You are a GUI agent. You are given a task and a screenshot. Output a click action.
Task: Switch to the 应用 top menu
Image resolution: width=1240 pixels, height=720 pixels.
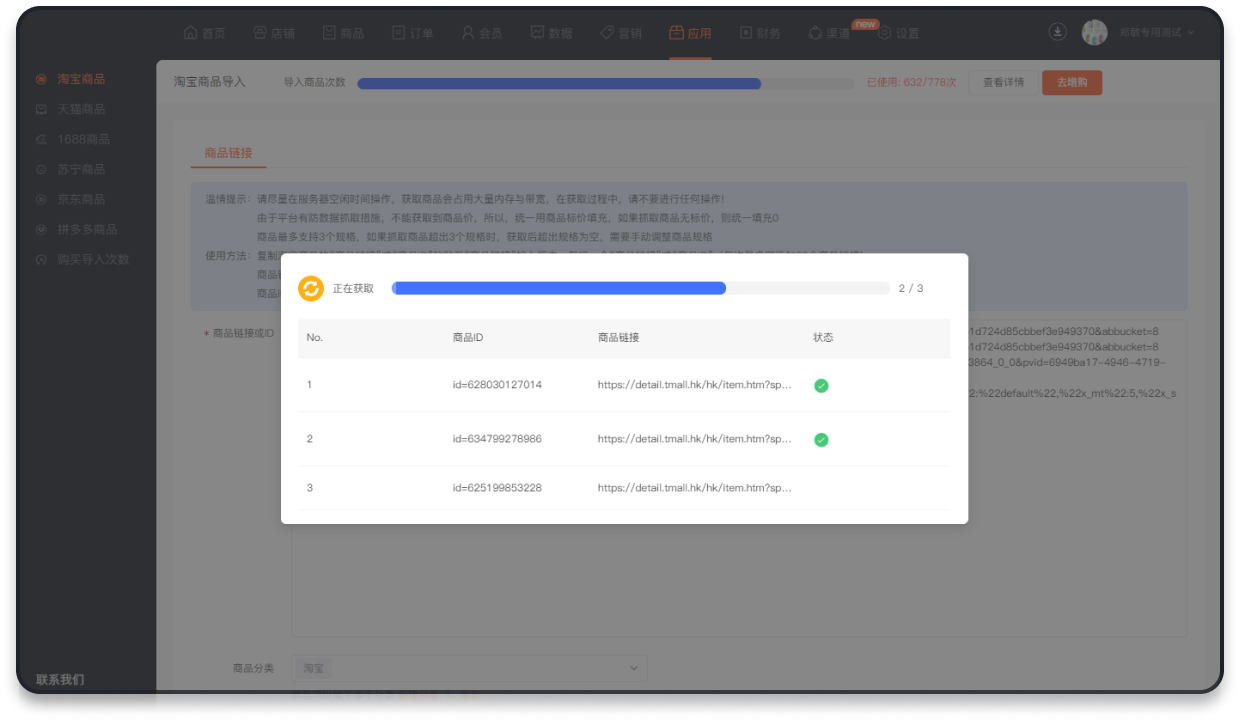point(690,33)
